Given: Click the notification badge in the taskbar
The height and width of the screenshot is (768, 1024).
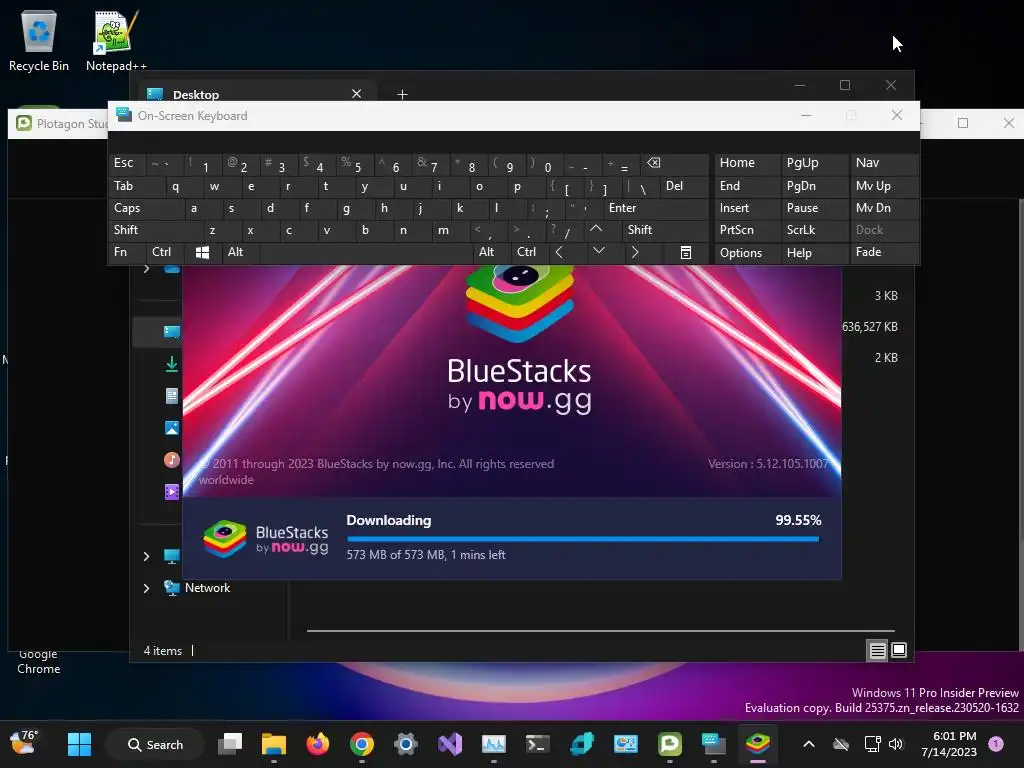Looking at the screenshot, I should [996, 743].
